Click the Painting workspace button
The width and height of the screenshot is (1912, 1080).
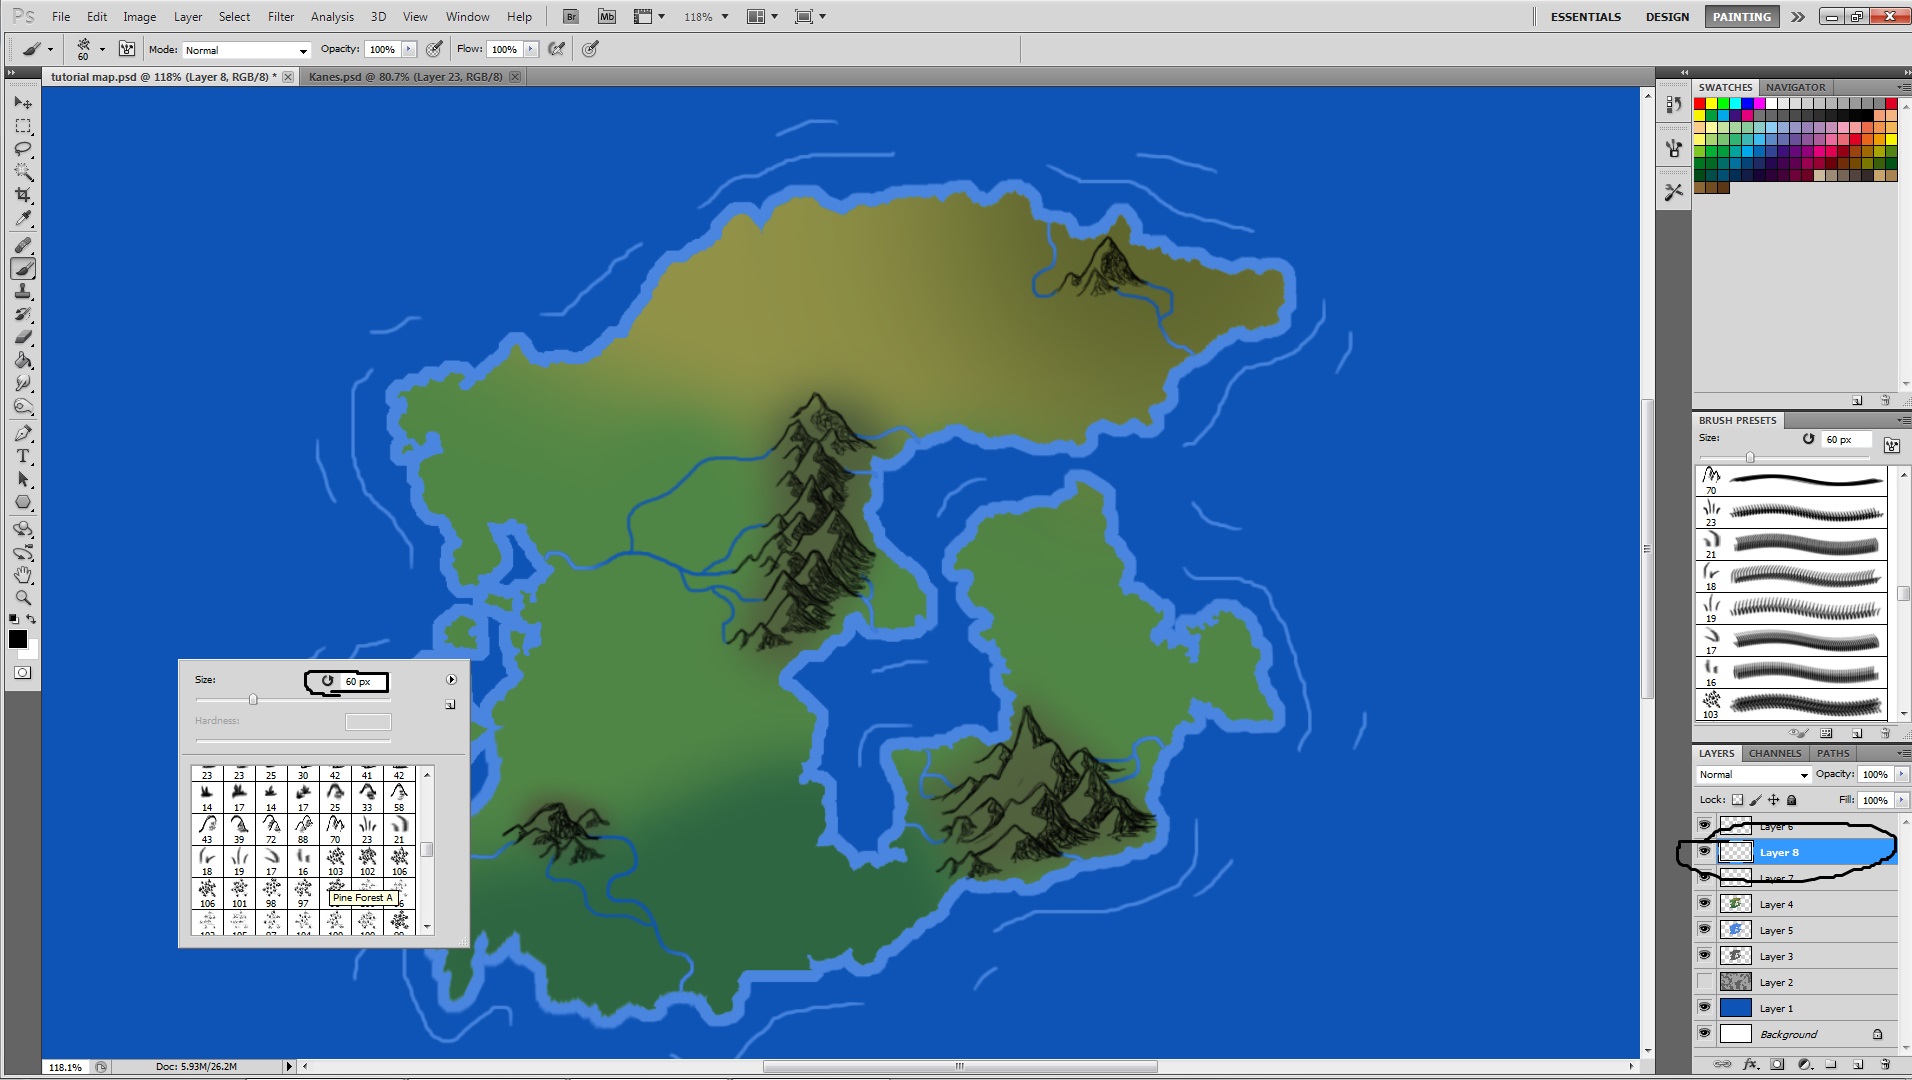pos(1741,17)
